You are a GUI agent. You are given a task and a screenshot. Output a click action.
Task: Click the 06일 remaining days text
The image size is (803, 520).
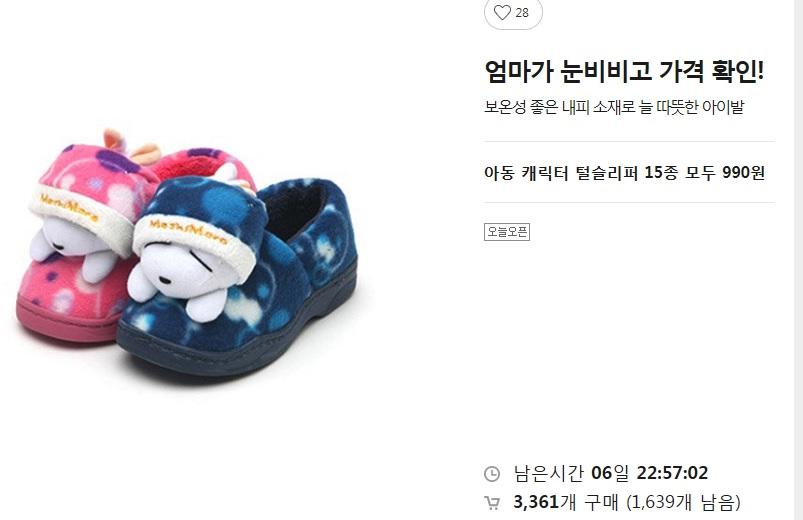coord(610,473)
